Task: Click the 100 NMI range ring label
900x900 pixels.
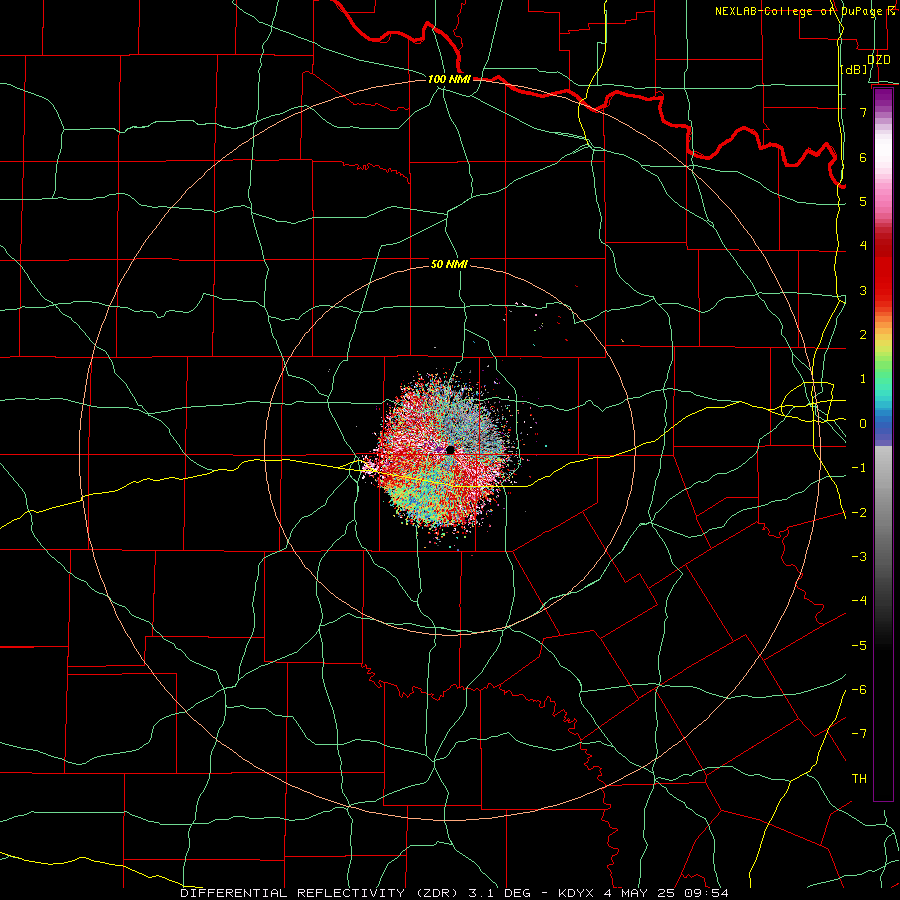Action: pyautogui.click(x=449, y=79)
